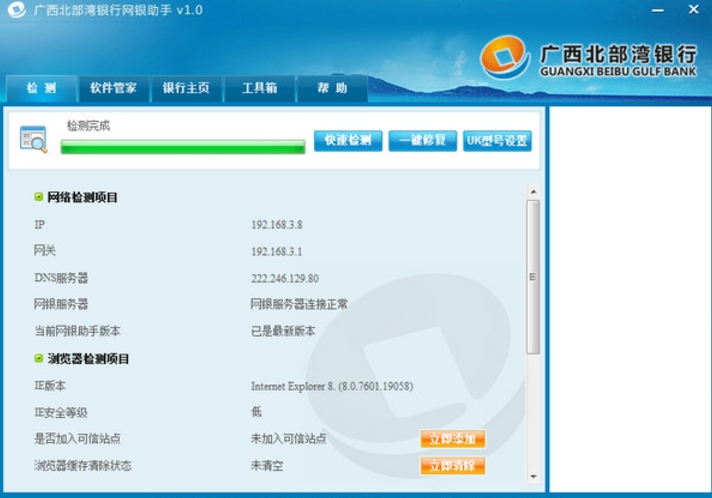This screenshot has height=498, width=712.
Task: Click the IE security level value 低
Action: tap(257, 412)
